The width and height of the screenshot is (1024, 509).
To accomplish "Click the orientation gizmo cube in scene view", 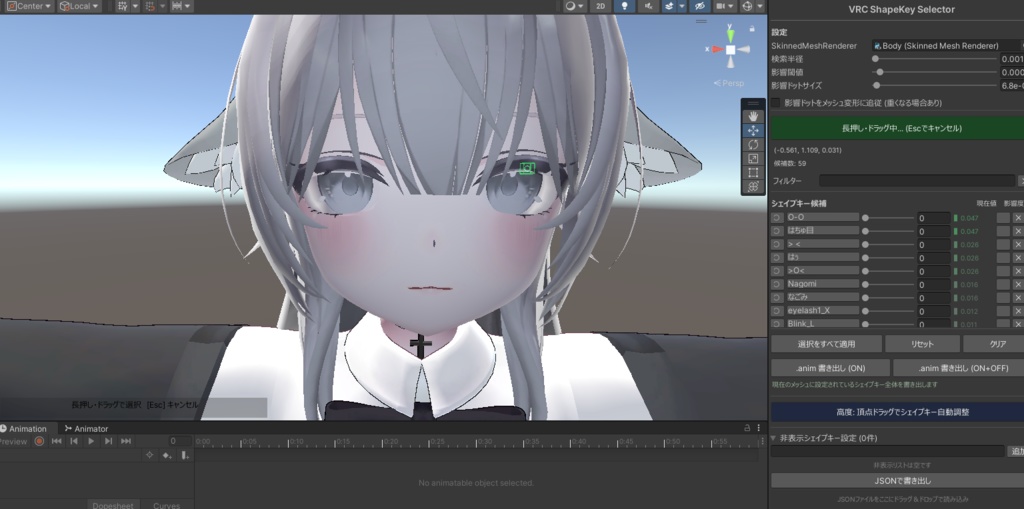I will [730, 50].
